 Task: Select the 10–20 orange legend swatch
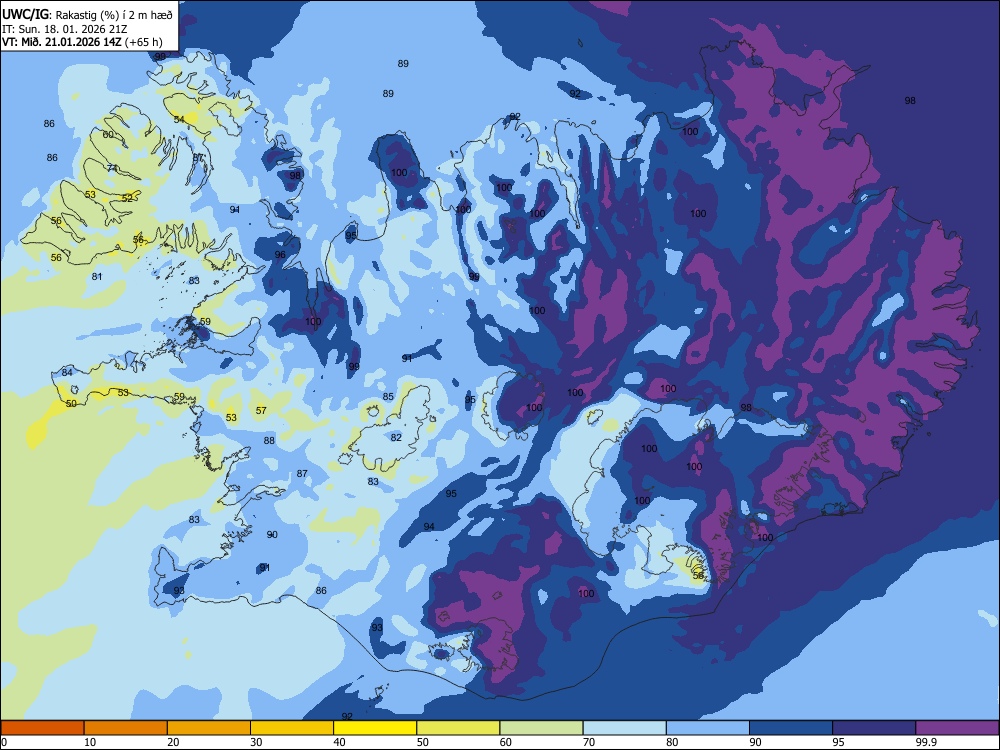click(x=126, y=728)
